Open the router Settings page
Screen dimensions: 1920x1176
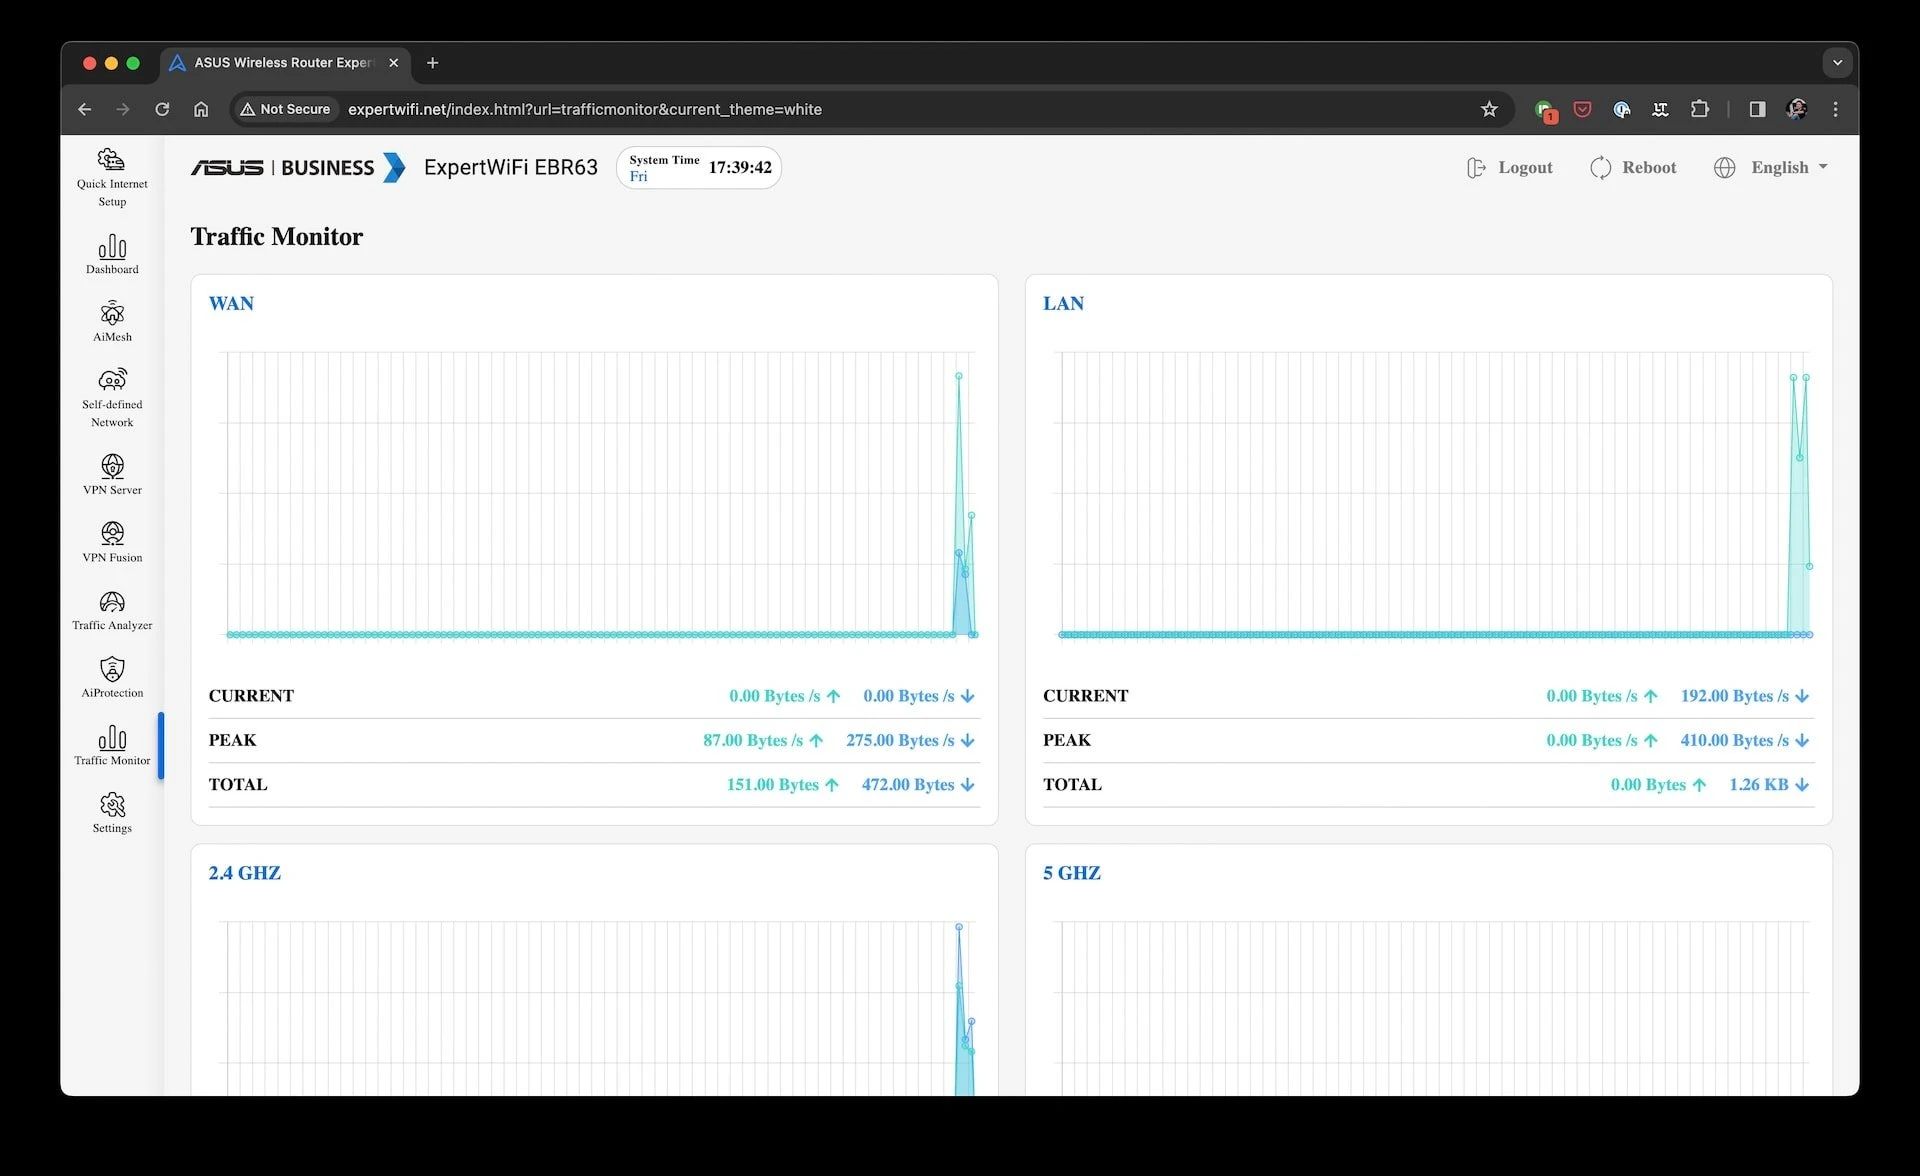(112, 813)
